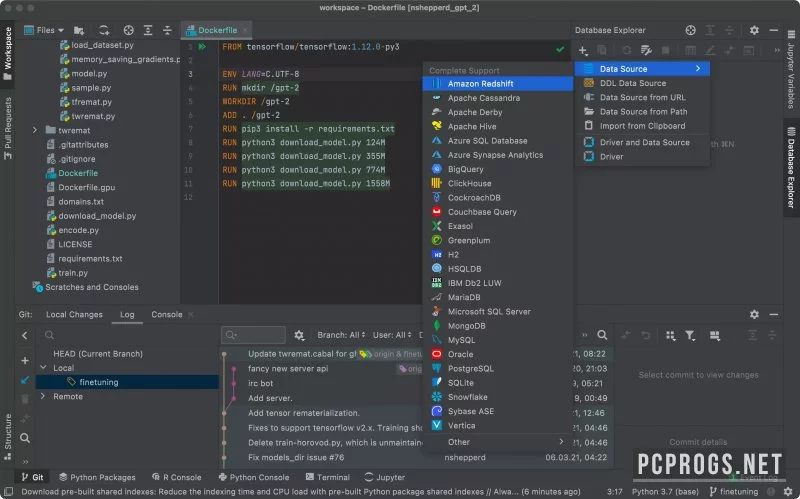The height and width of the screenshot is (499, 800).
Task: Open Jupyter tool window
Action: (x=385, y=477)
